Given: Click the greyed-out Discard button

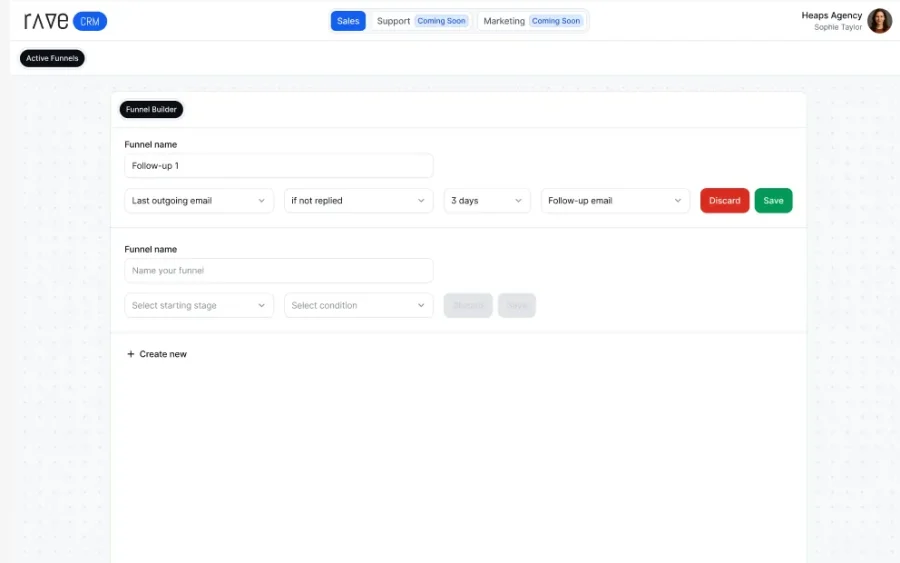Looking at the screenshot, I should [x=468, y=305].
